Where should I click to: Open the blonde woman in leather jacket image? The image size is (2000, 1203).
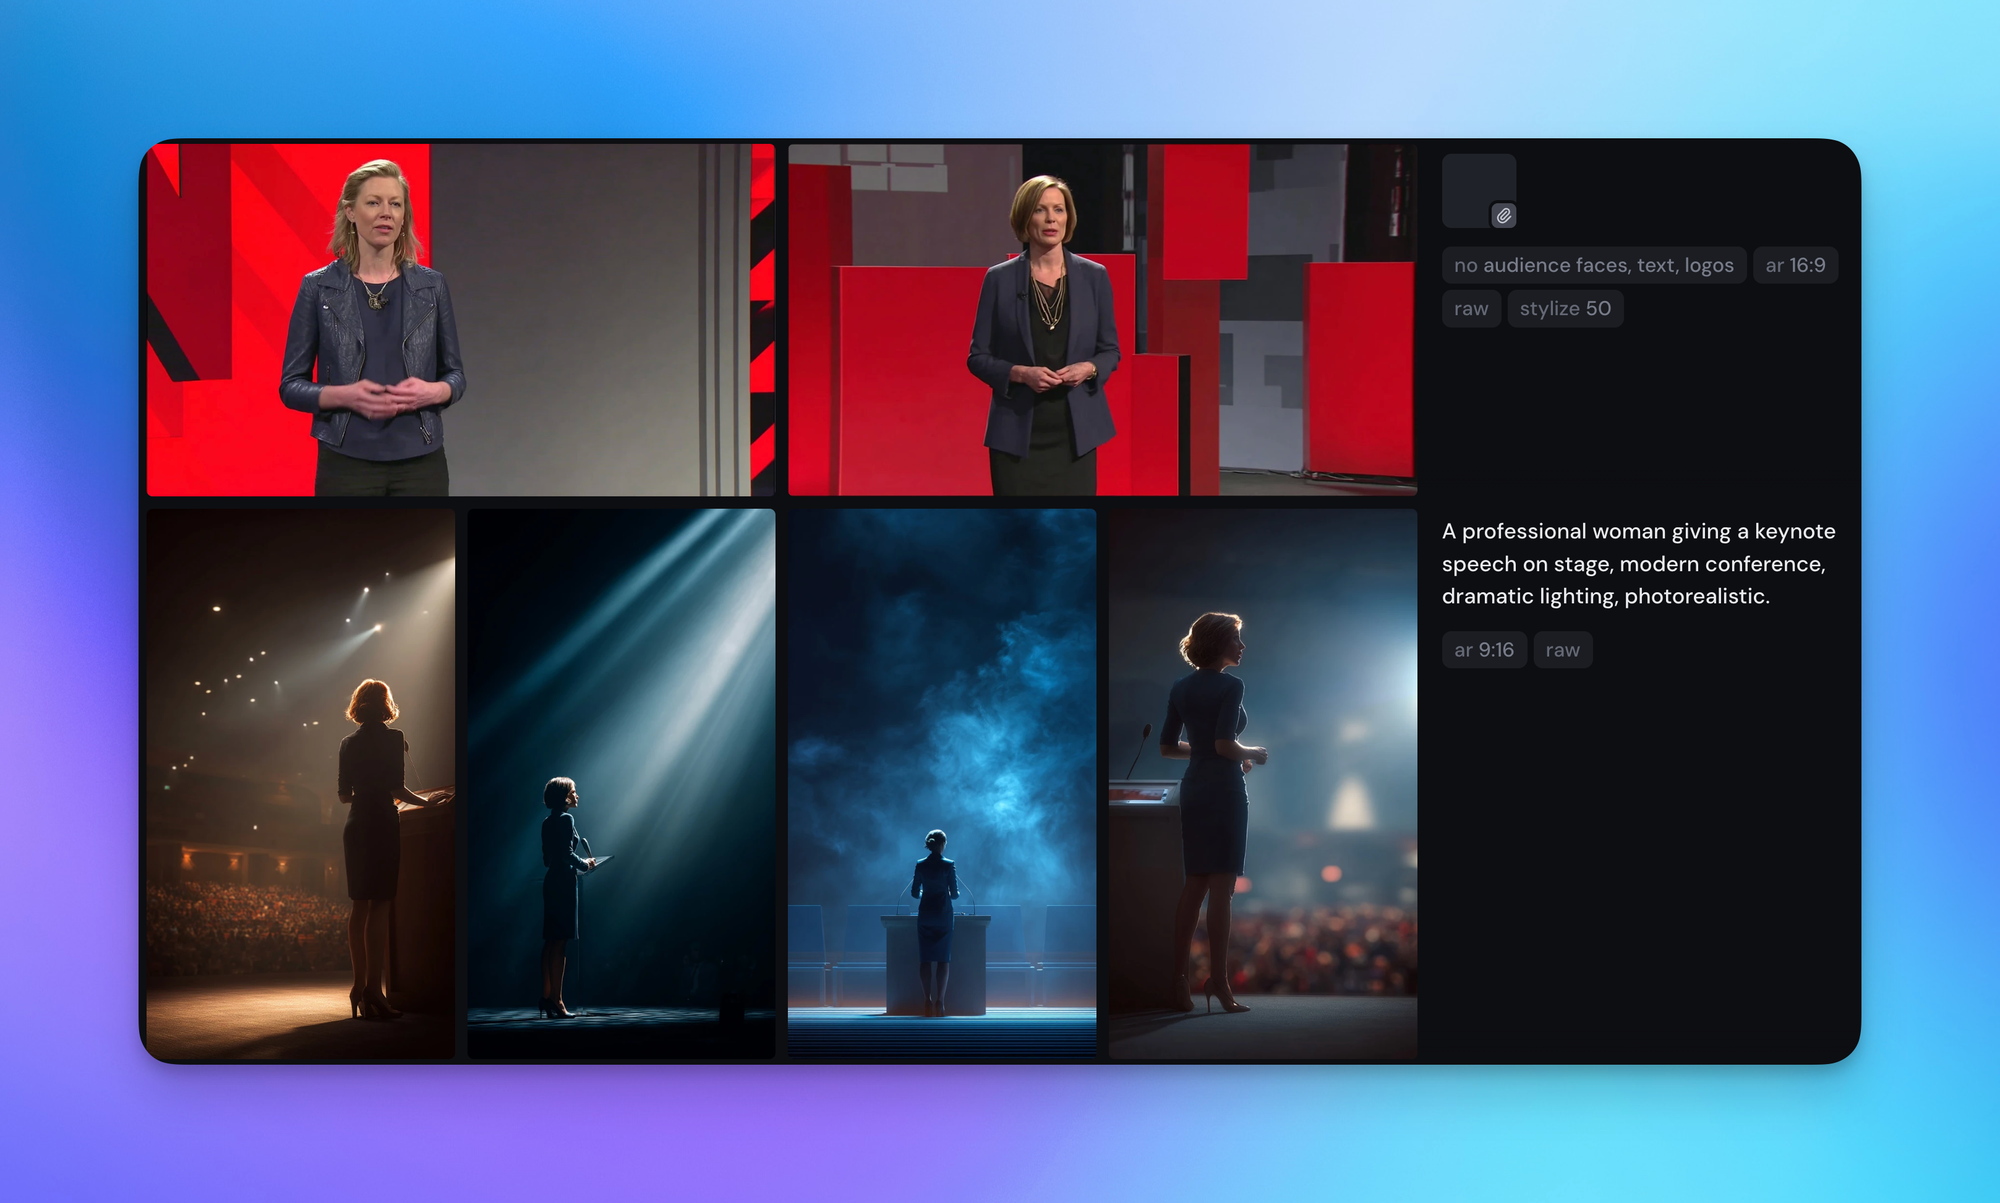point(460,320)
